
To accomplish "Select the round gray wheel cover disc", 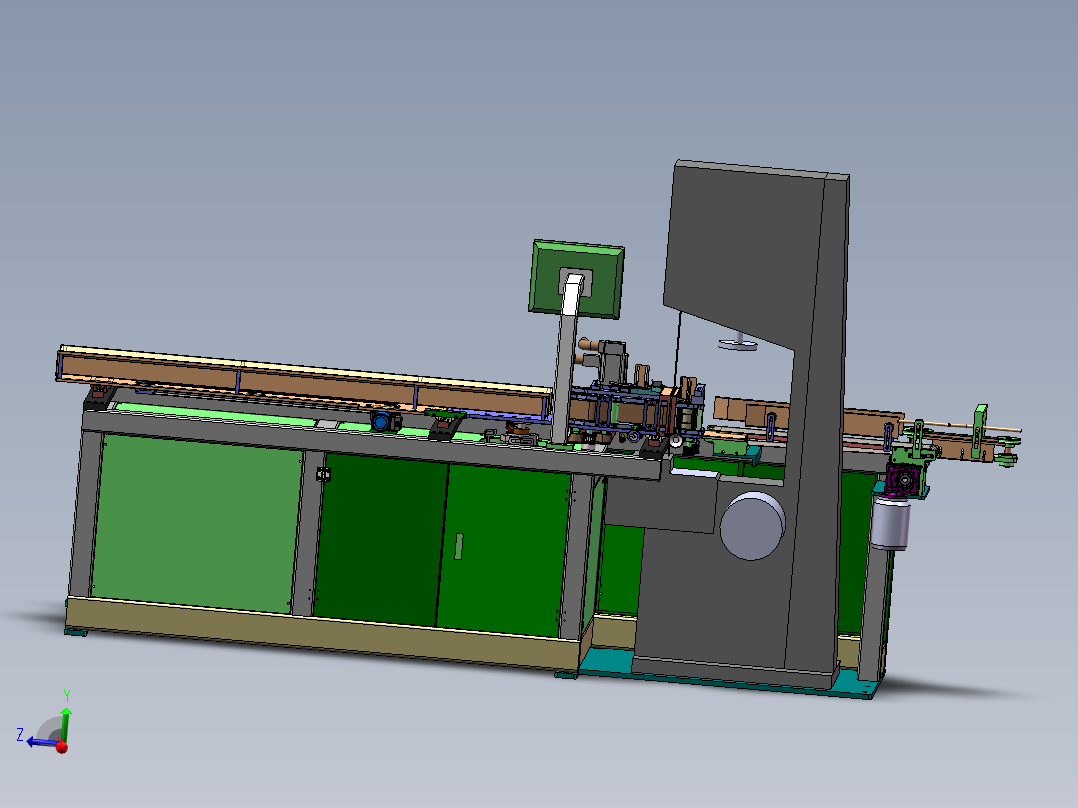I will 752,526.
